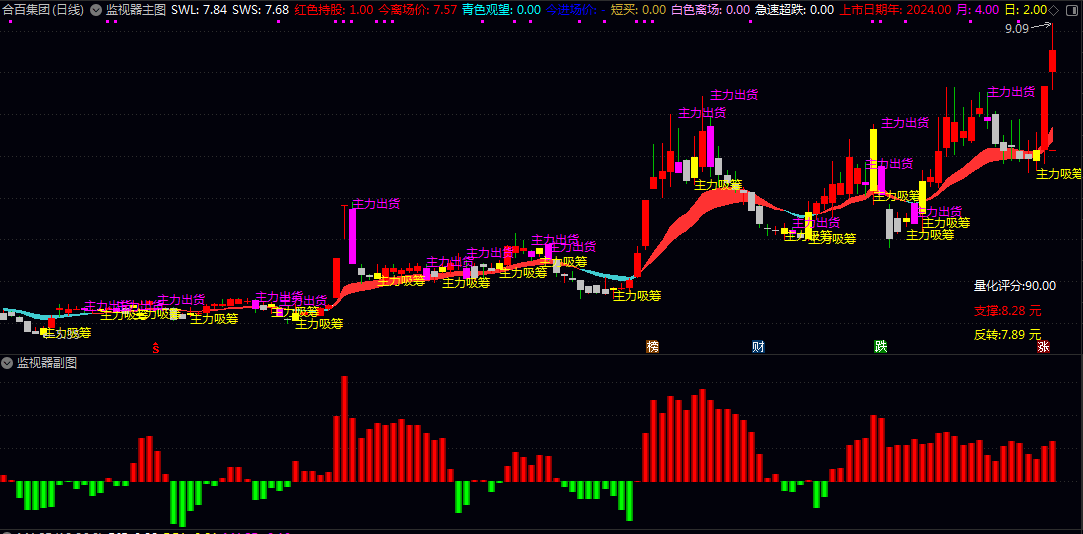Click the 急速超跌: 0.00 value

pos(794,10)
